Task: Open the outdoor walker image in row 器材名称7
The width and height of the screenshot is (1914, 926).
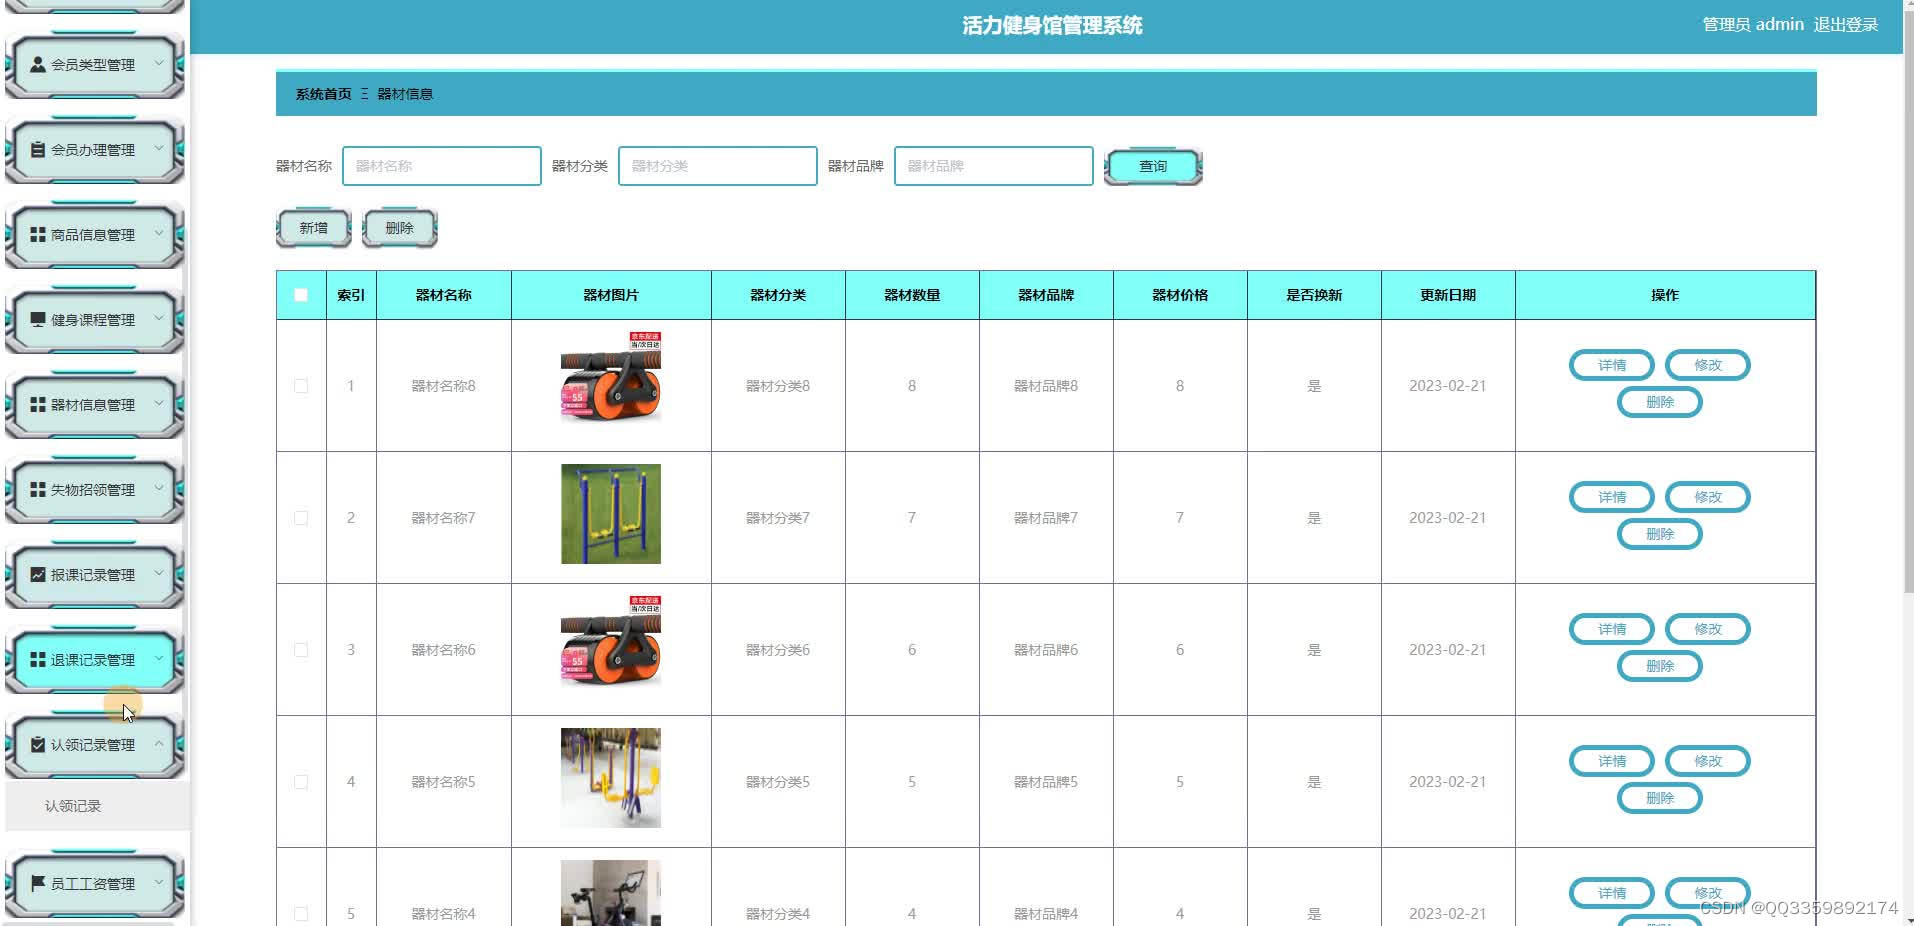Action: (x=611, y=514)
